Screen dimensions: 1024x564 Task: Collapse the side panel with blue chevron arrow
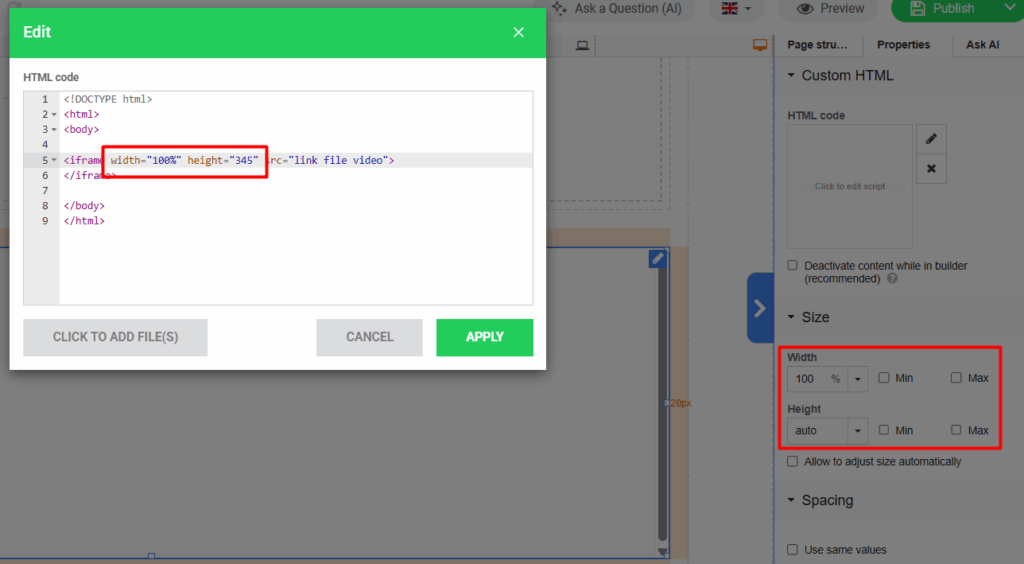coord(760,308)
